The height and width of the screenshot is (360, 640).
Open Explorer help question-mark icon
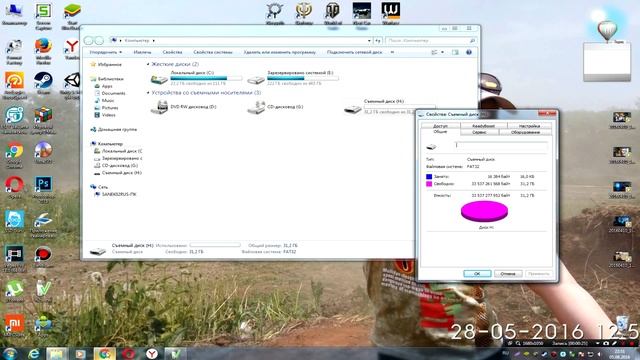(x=469, y=52)
